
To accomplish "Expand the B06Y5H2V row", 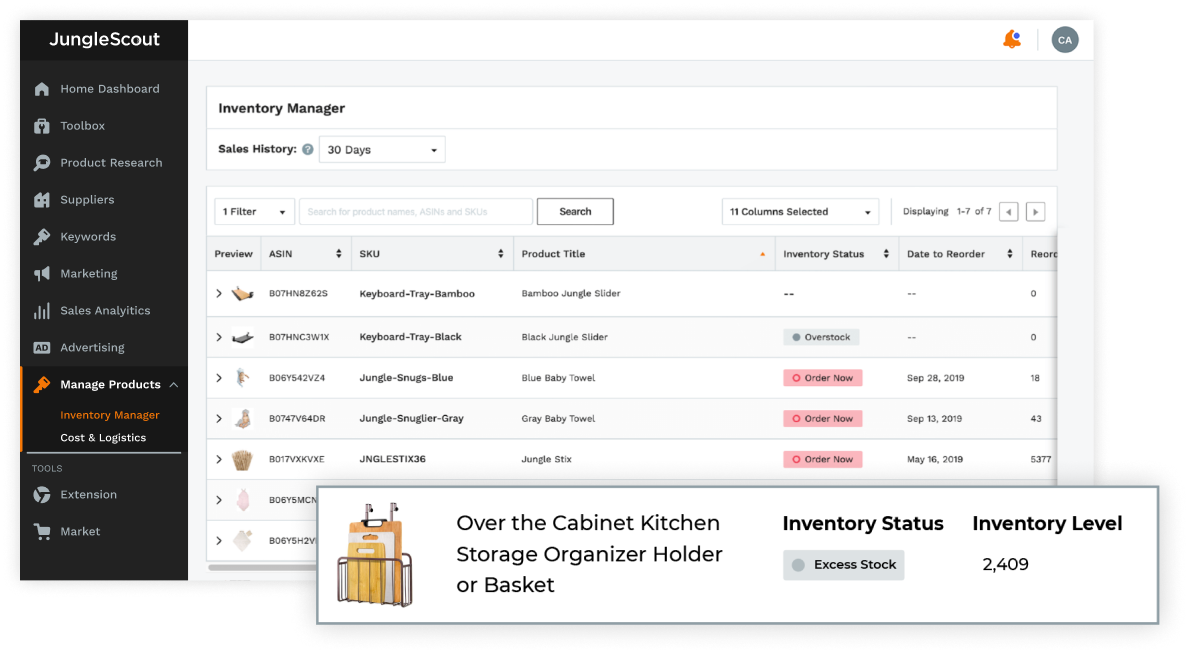I will click(219, 540).
